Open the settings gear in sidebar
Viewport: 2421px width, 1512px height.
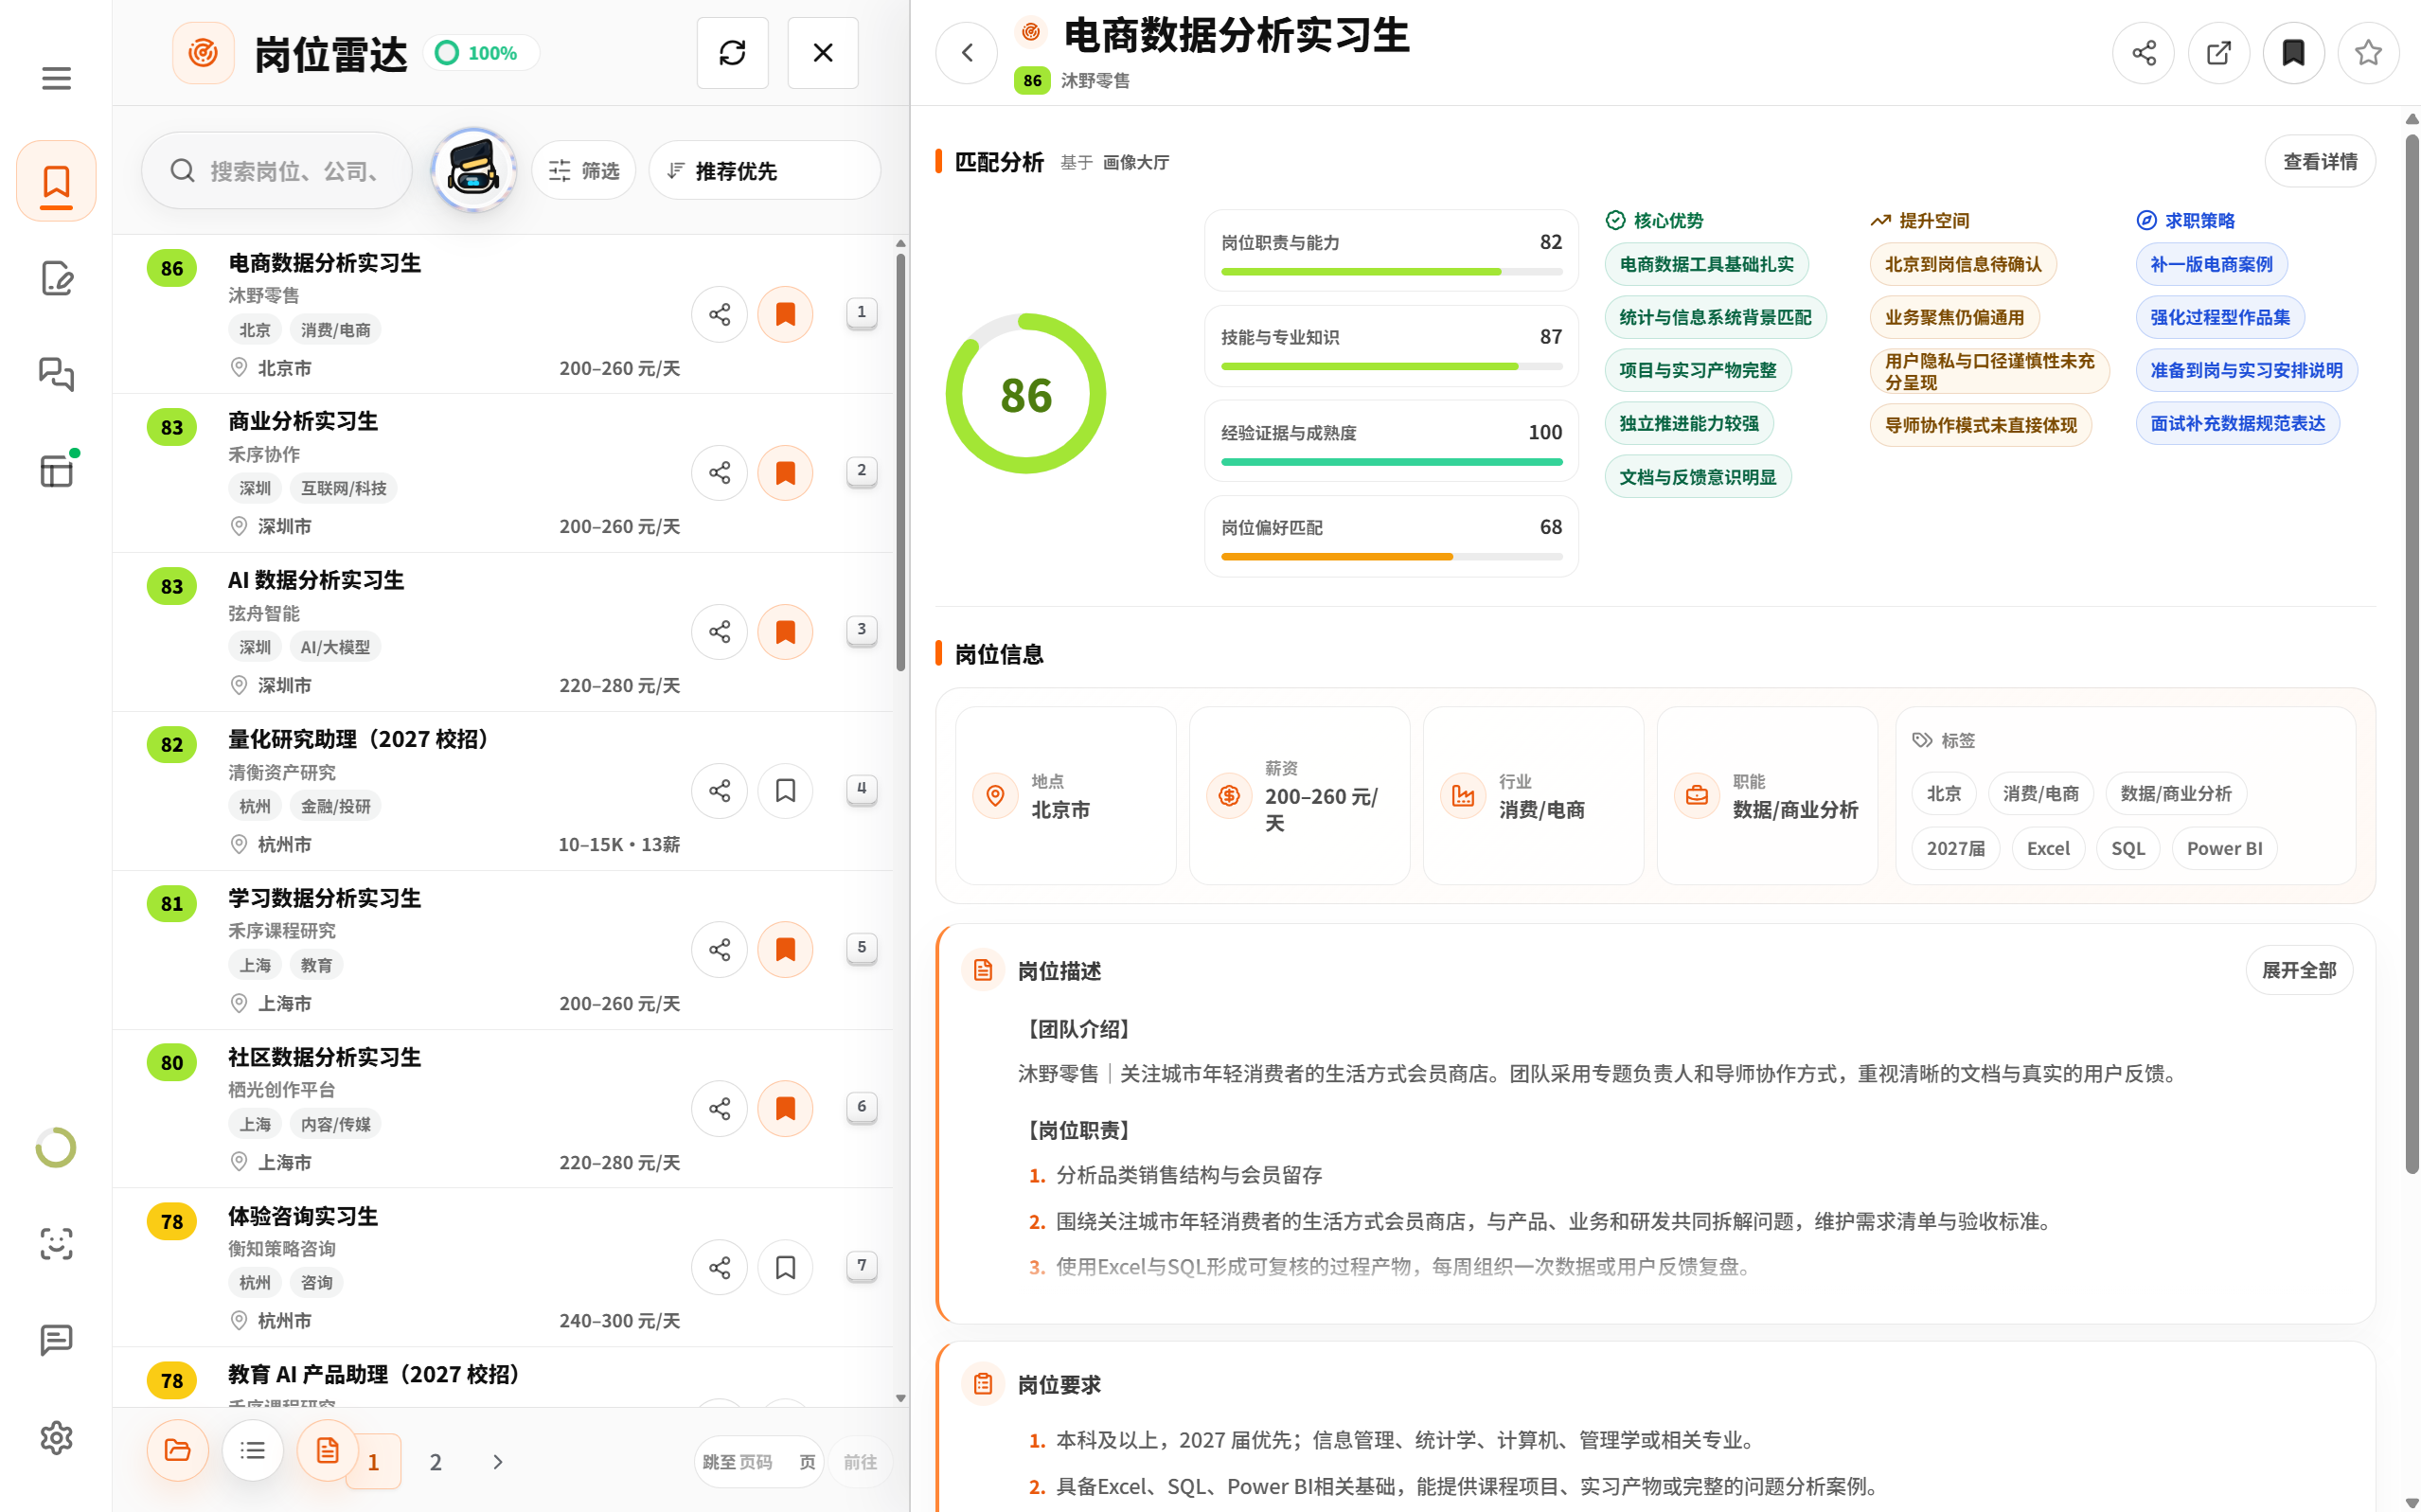56,1437
